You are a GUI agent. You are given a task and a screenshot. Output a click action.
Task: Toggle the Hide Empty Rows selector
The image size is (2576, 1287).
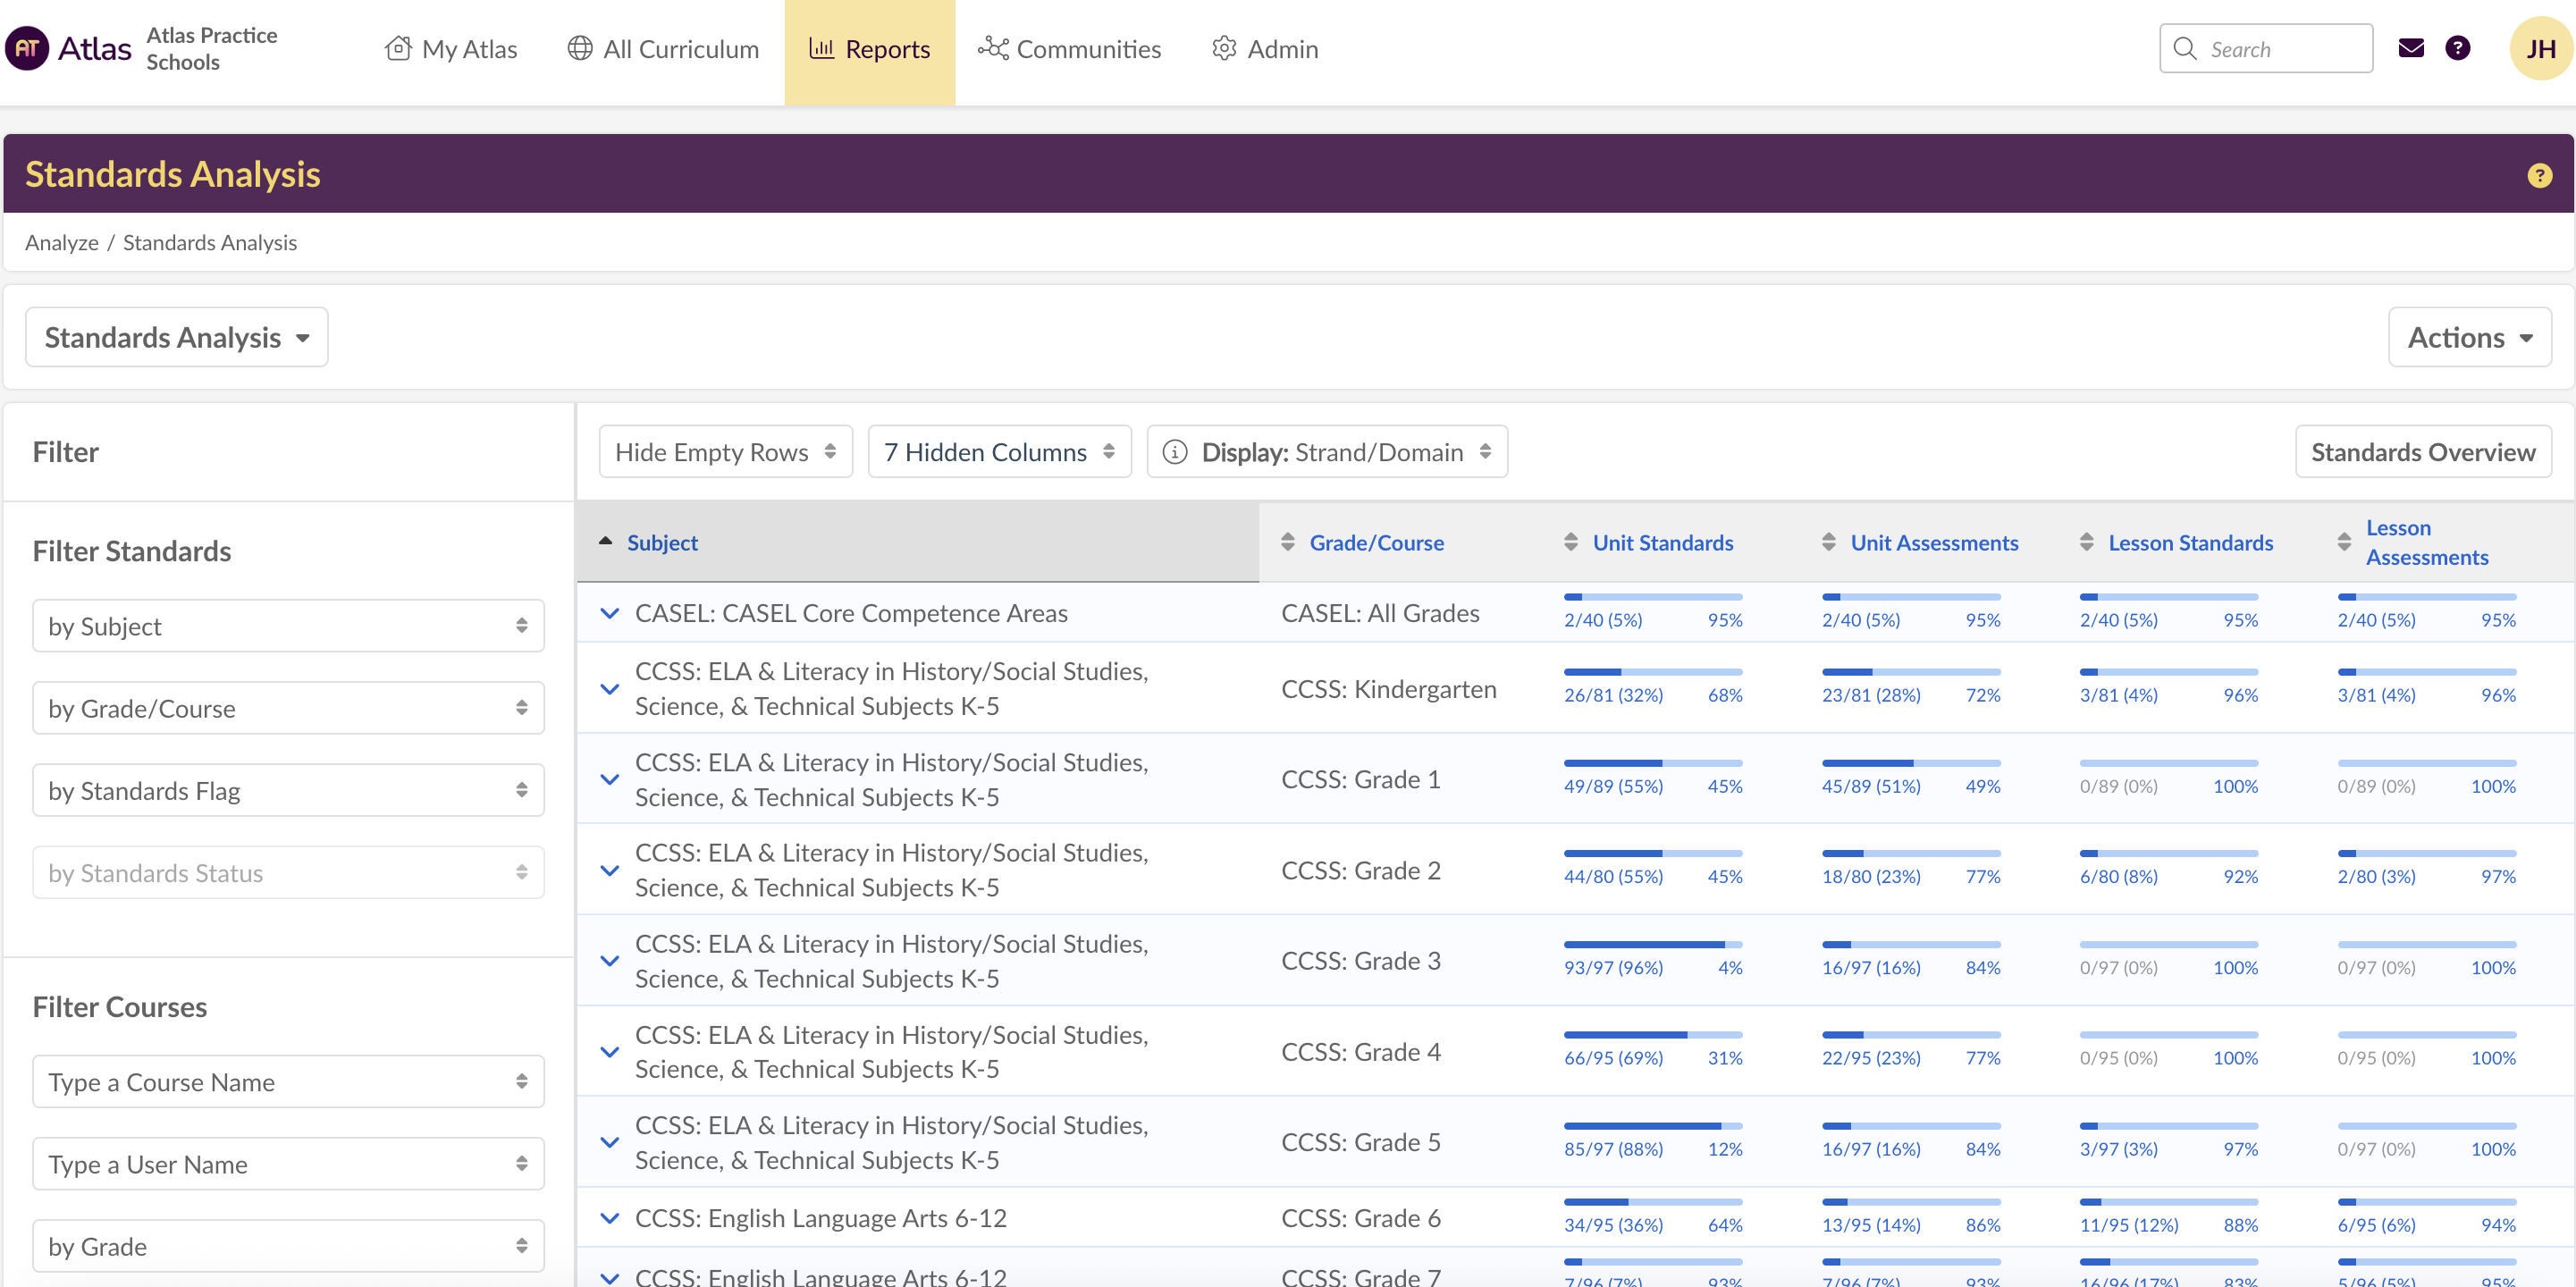pyautogui.click(x=725, y=452)
